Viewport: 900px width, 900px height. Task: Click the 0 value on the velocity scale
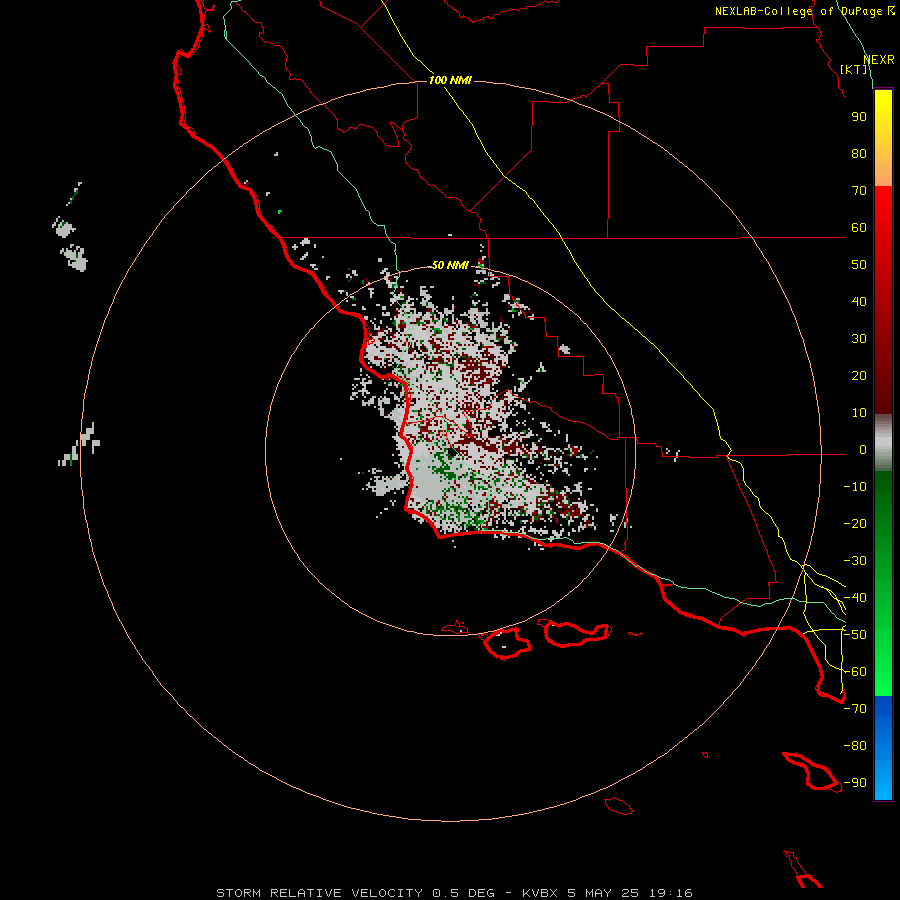[863, 449]
